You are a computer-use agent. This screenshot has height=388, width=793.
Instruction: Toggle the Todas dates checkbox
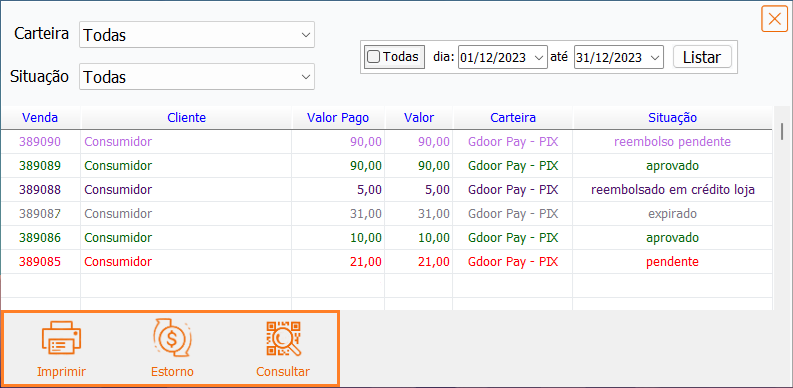click(373, 57)
